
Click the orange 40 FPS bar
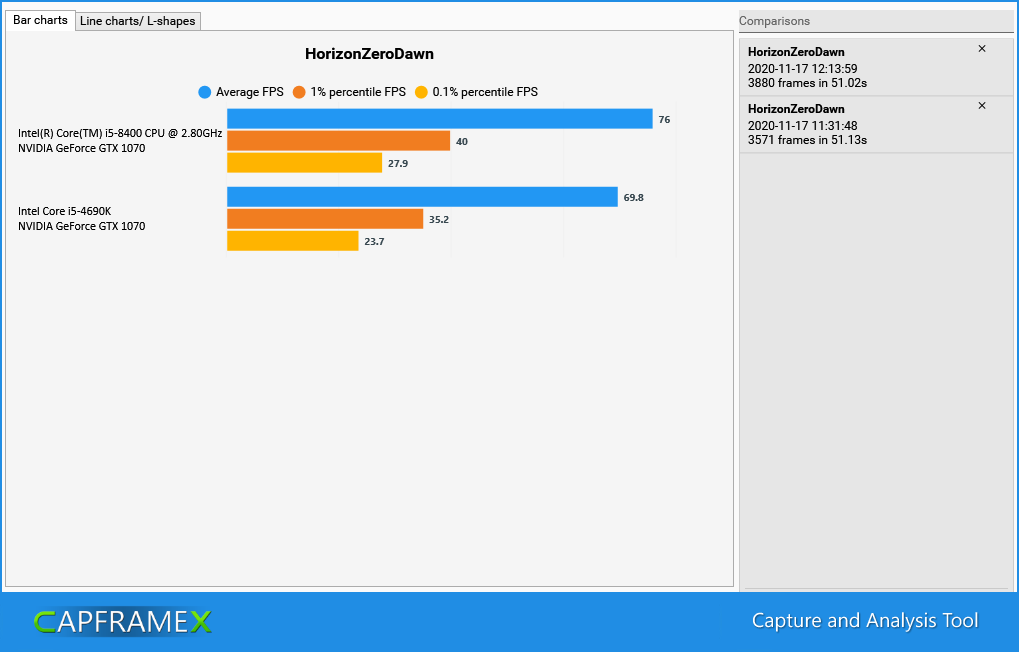(x=339, y=141)
